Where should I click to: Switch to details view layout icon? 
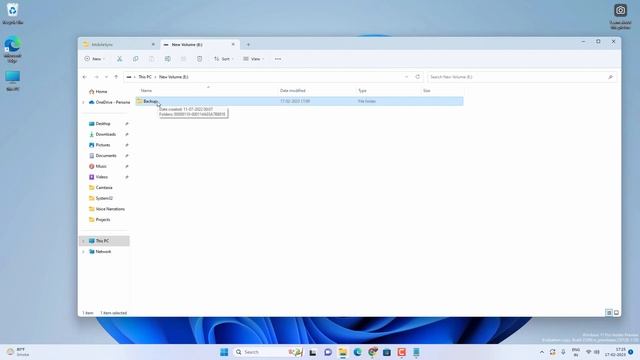click(609, 313)
